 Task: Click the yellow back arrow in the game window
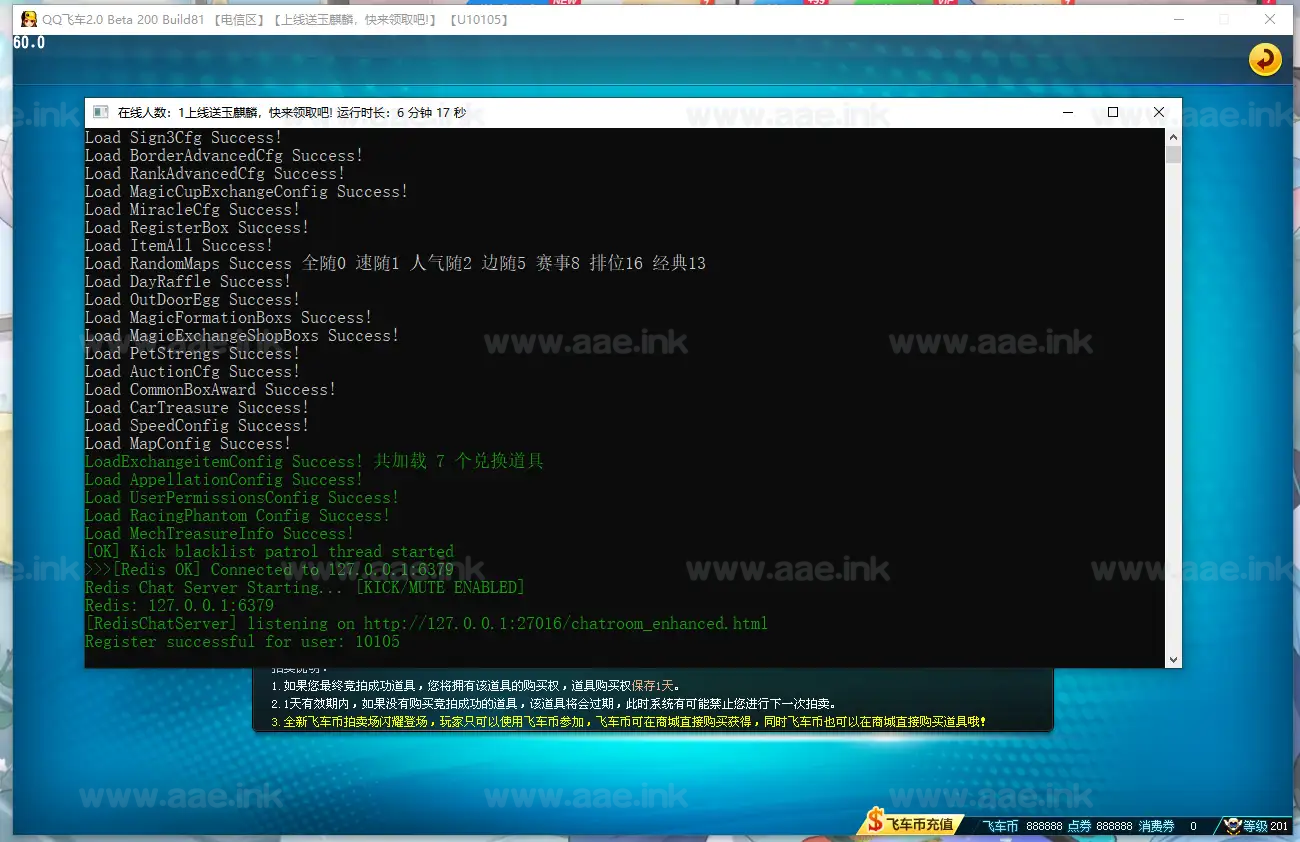point(1265,60)
